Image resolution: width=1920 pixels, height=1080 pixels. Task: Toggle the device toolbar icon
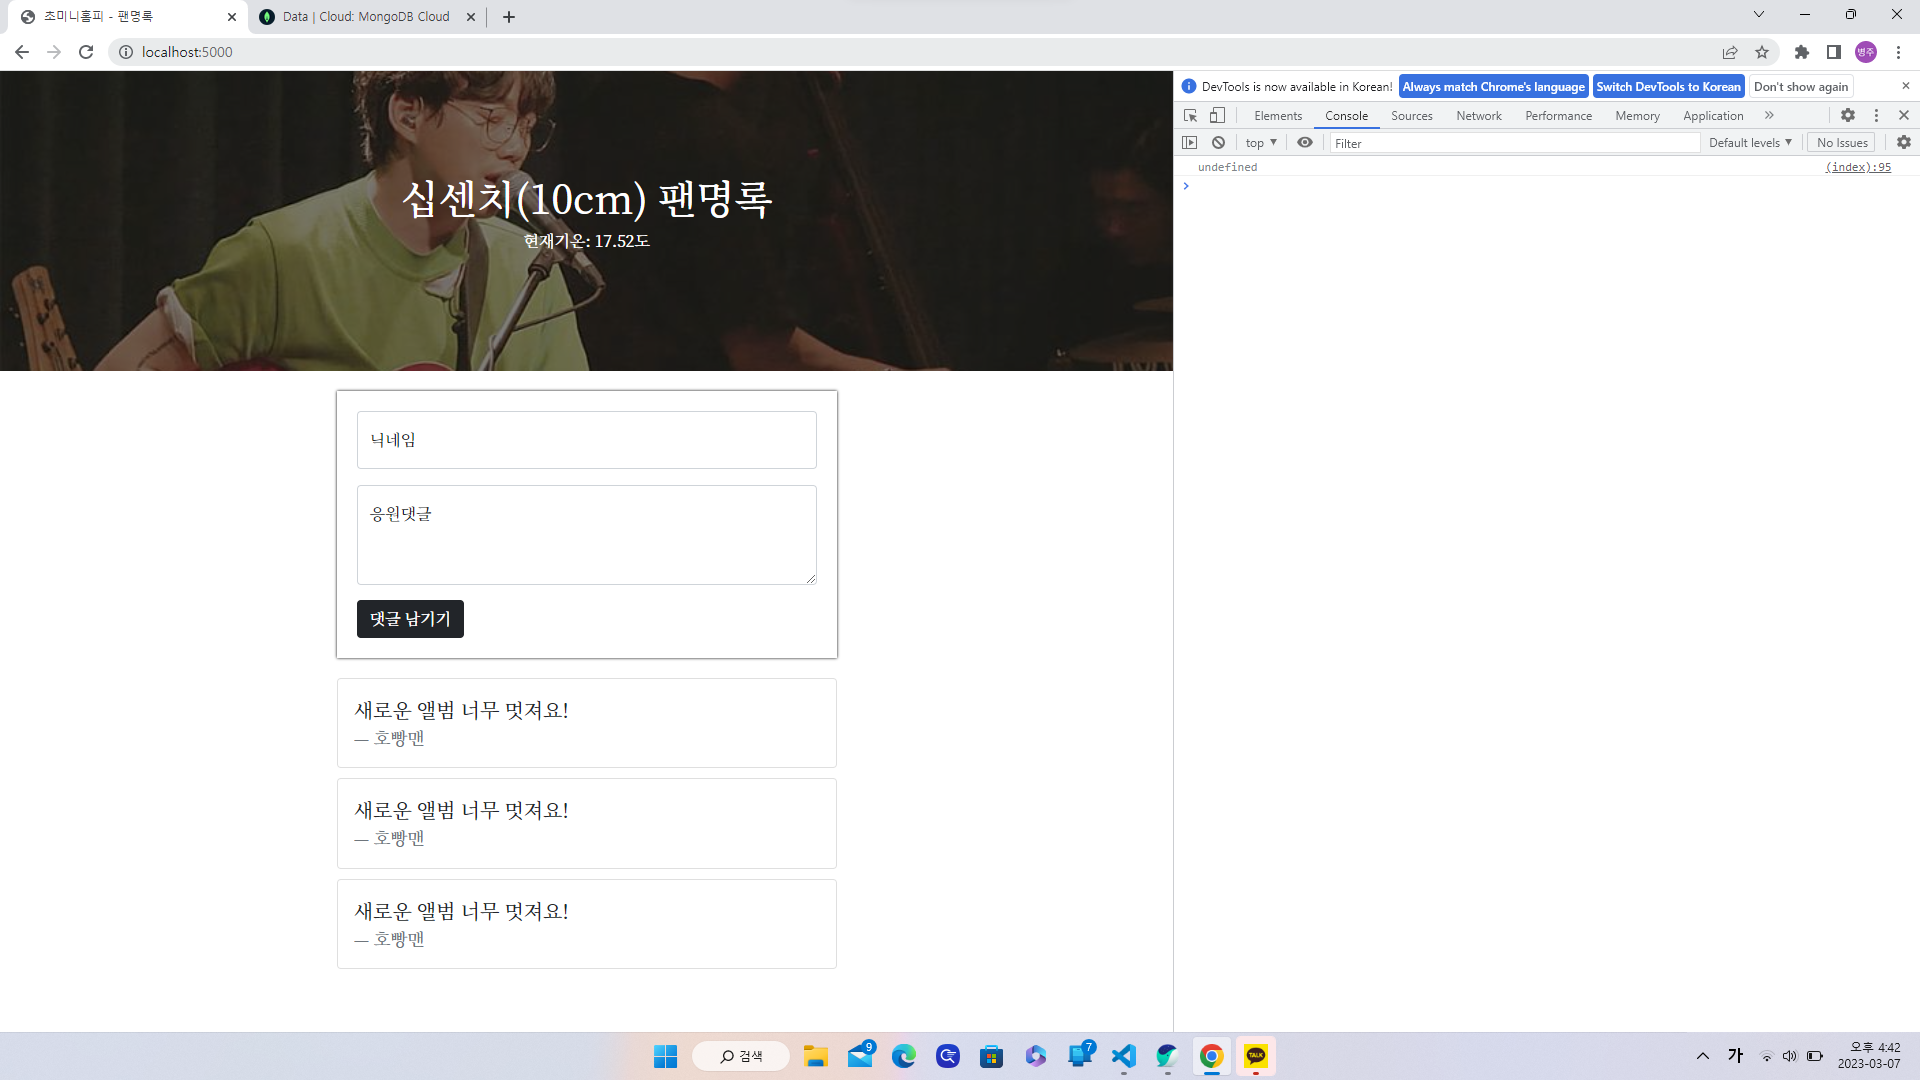(1217, 116)
